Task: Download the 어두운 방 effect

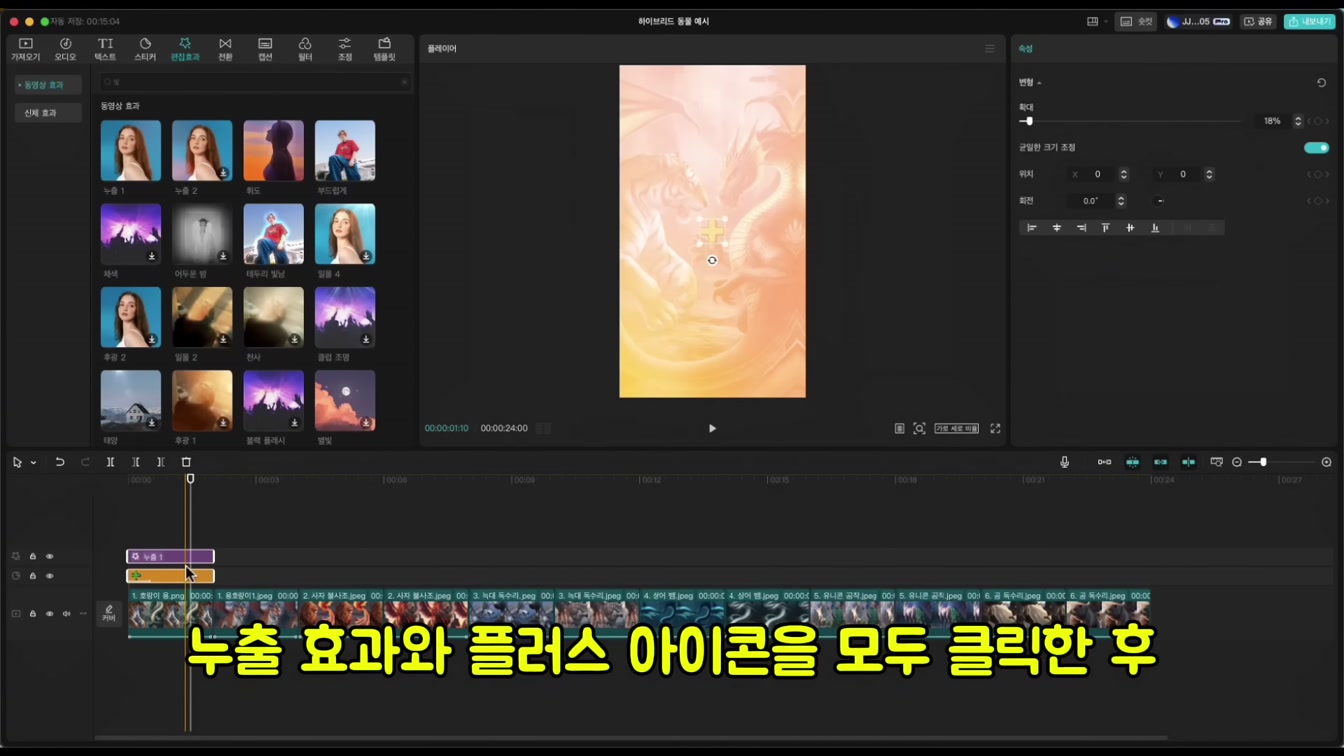Action: [223, 256]
